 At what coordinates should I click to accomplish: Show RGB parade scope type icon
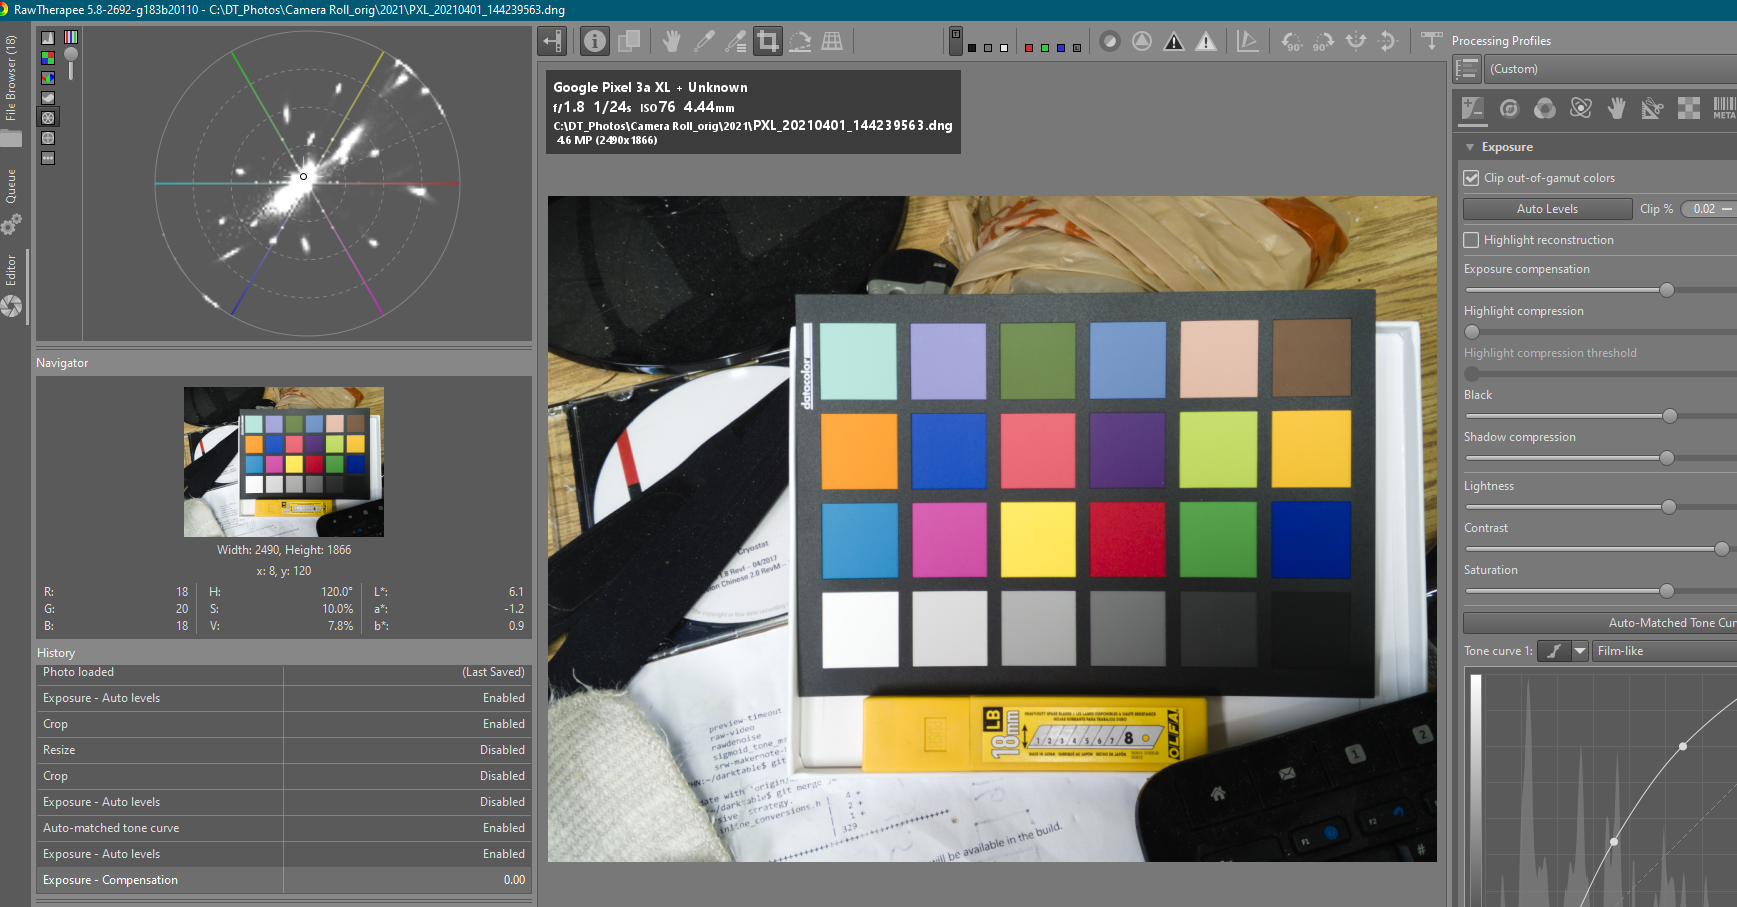tap(48, 77)
